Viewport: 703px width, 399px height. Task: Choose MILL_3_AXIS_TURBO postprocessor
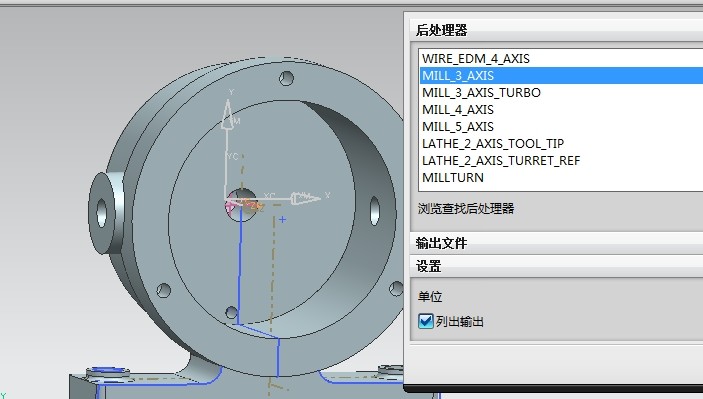click(x=561, y=92)
